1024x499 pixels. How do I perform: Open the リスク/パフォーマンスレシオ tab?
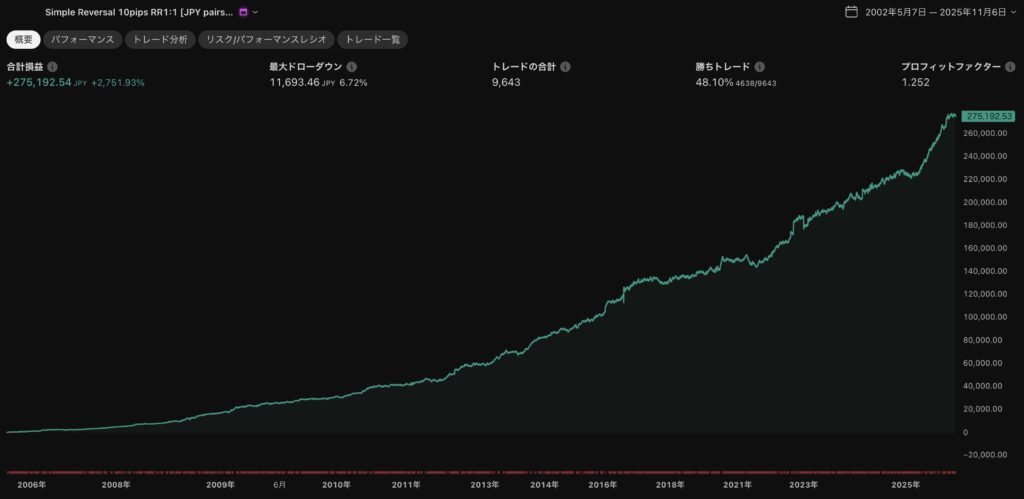click(264, 40)
